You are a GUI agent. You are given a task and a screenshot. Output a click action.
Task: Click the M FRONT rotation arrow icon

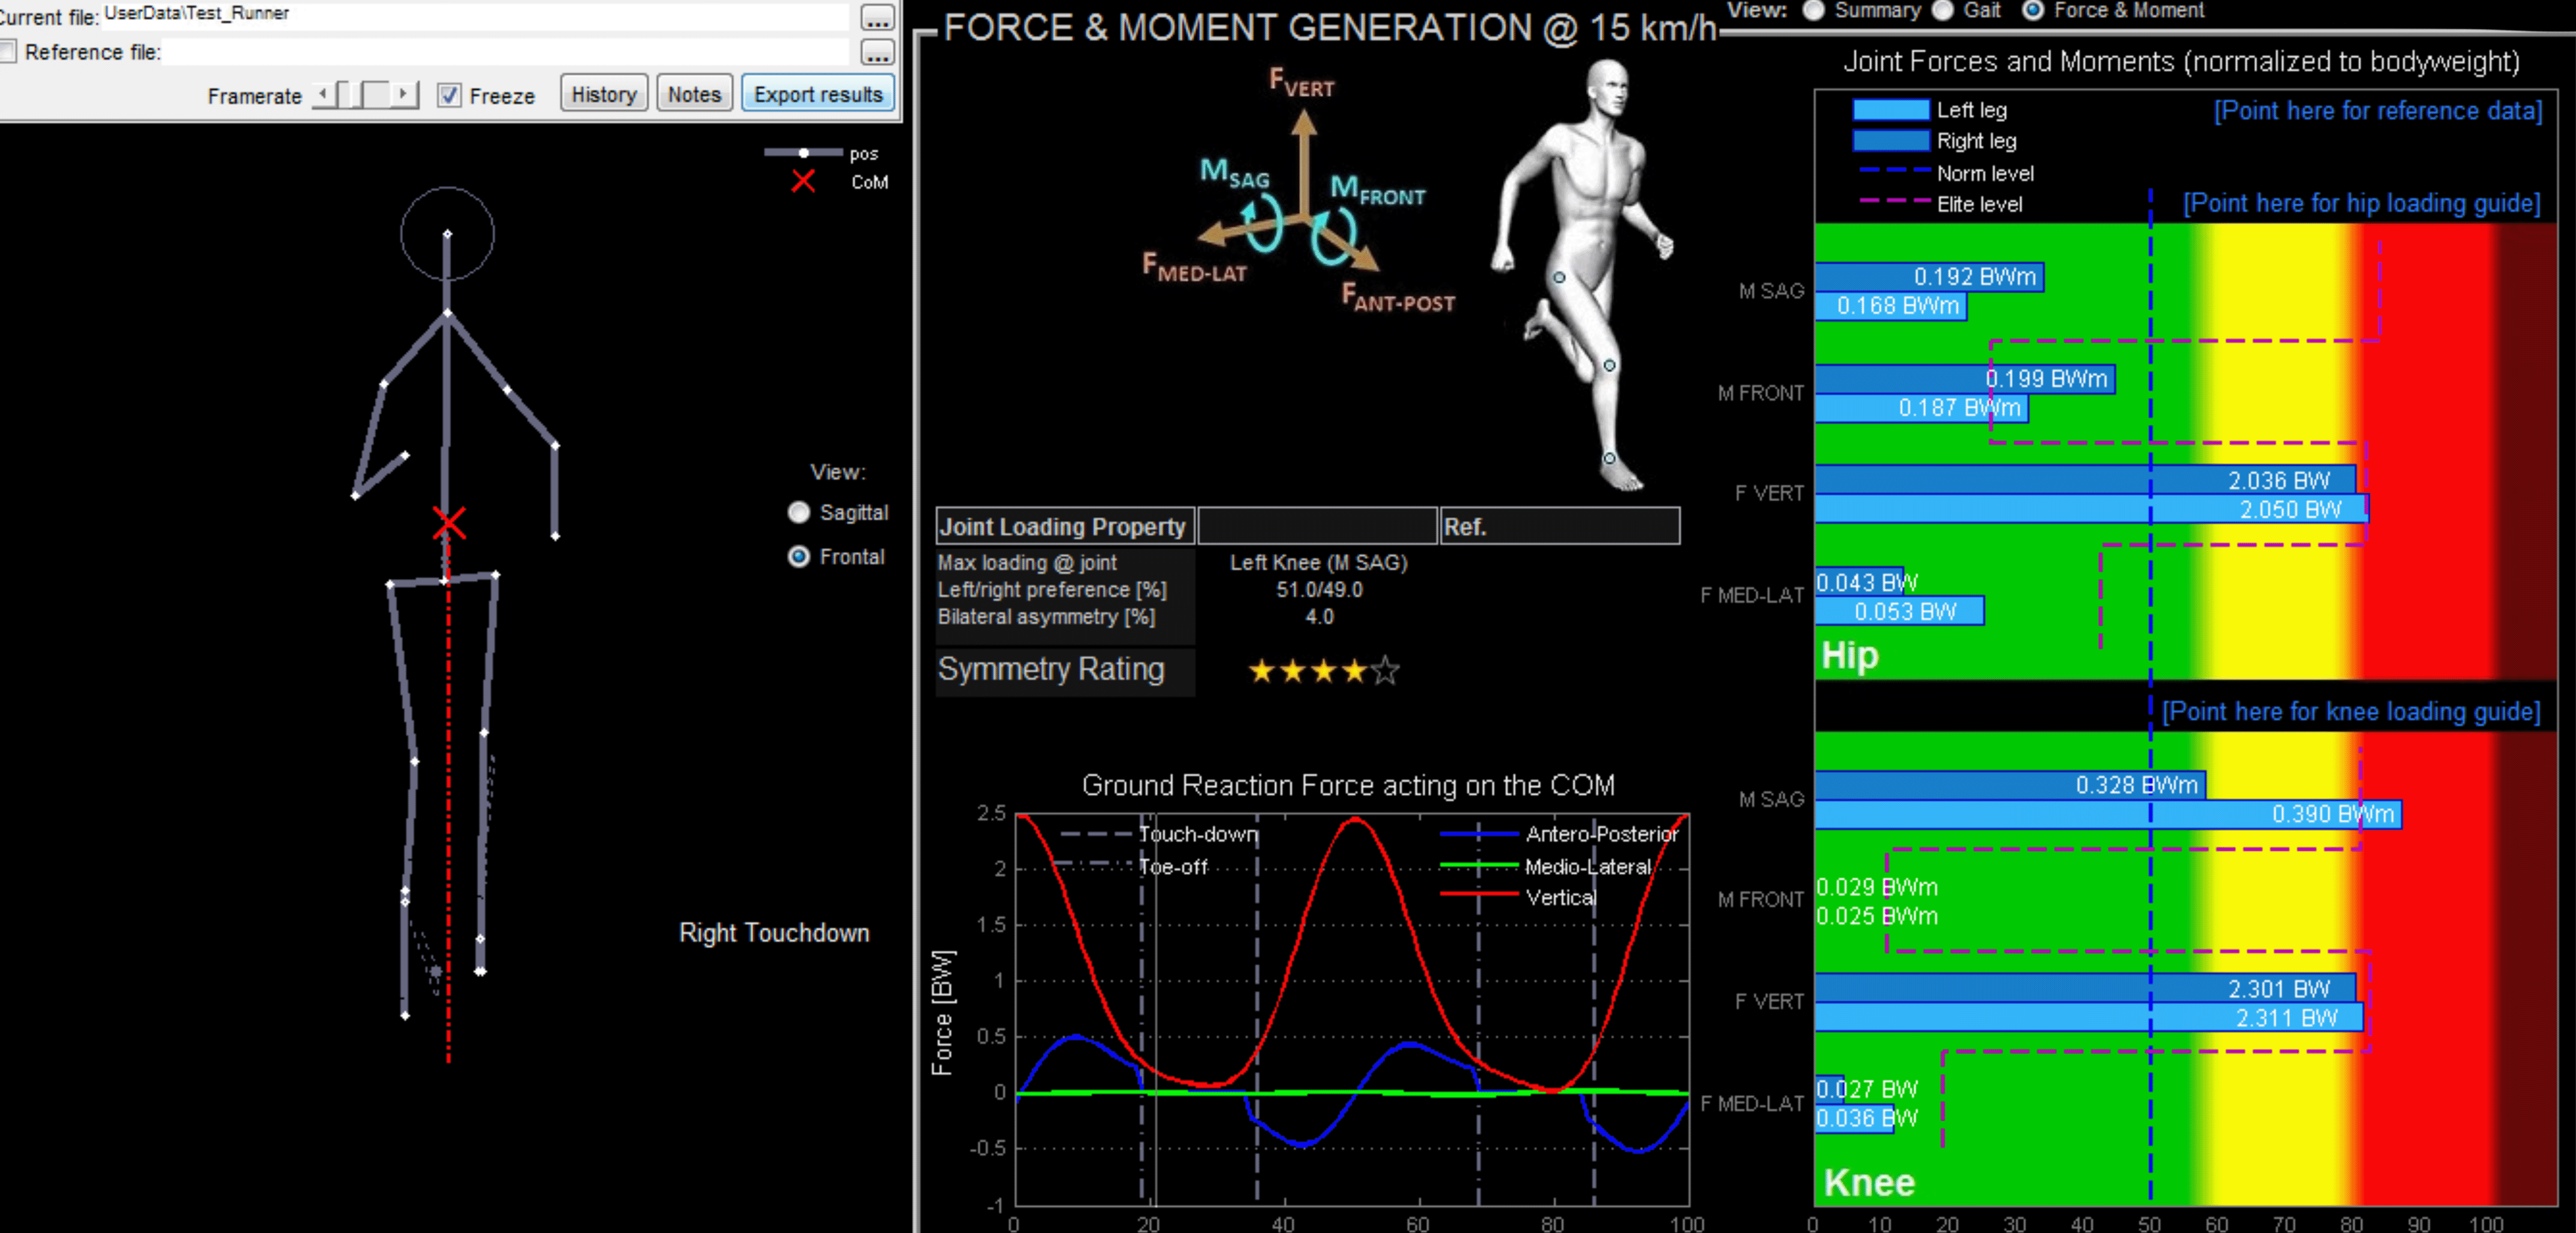(x=1333, y=238)
